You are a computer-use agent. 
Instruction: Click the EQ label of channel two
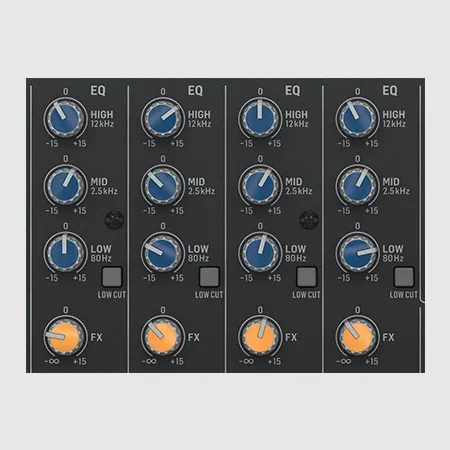point(195,91)
